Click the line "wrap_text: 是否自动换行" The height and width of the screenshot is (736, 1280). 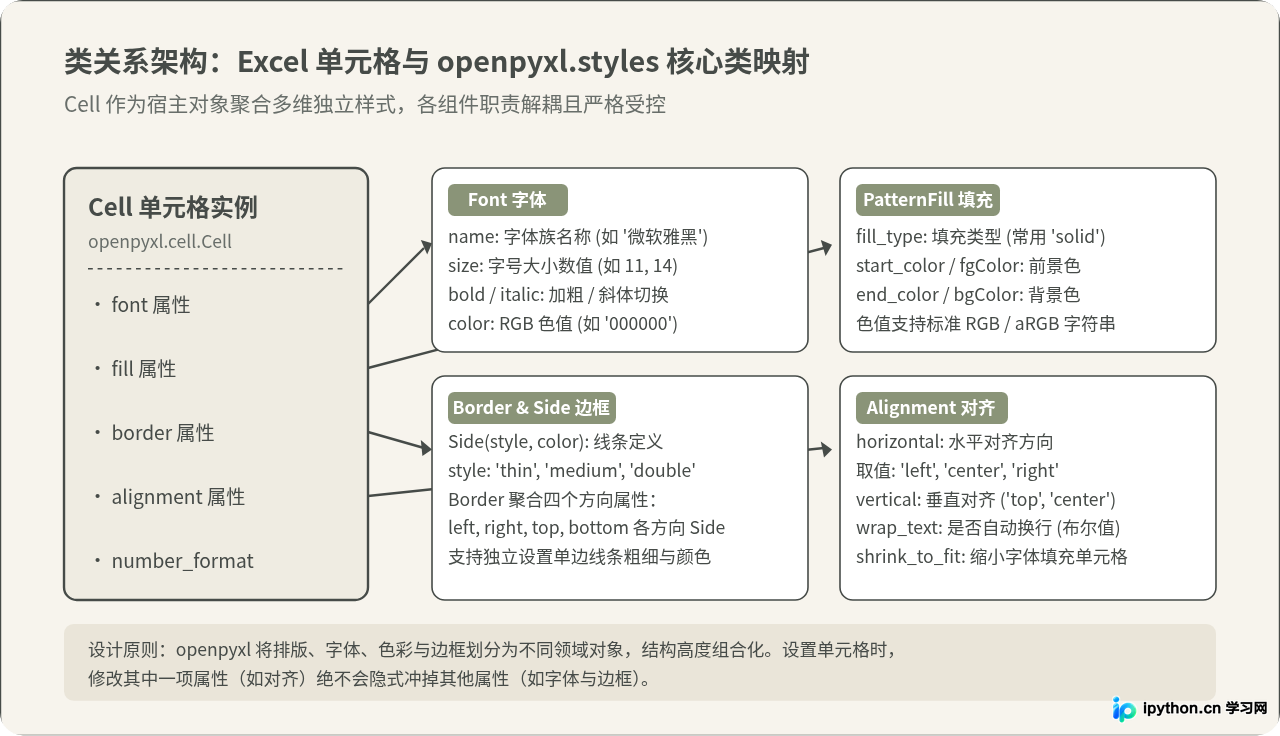pos(988,528)
